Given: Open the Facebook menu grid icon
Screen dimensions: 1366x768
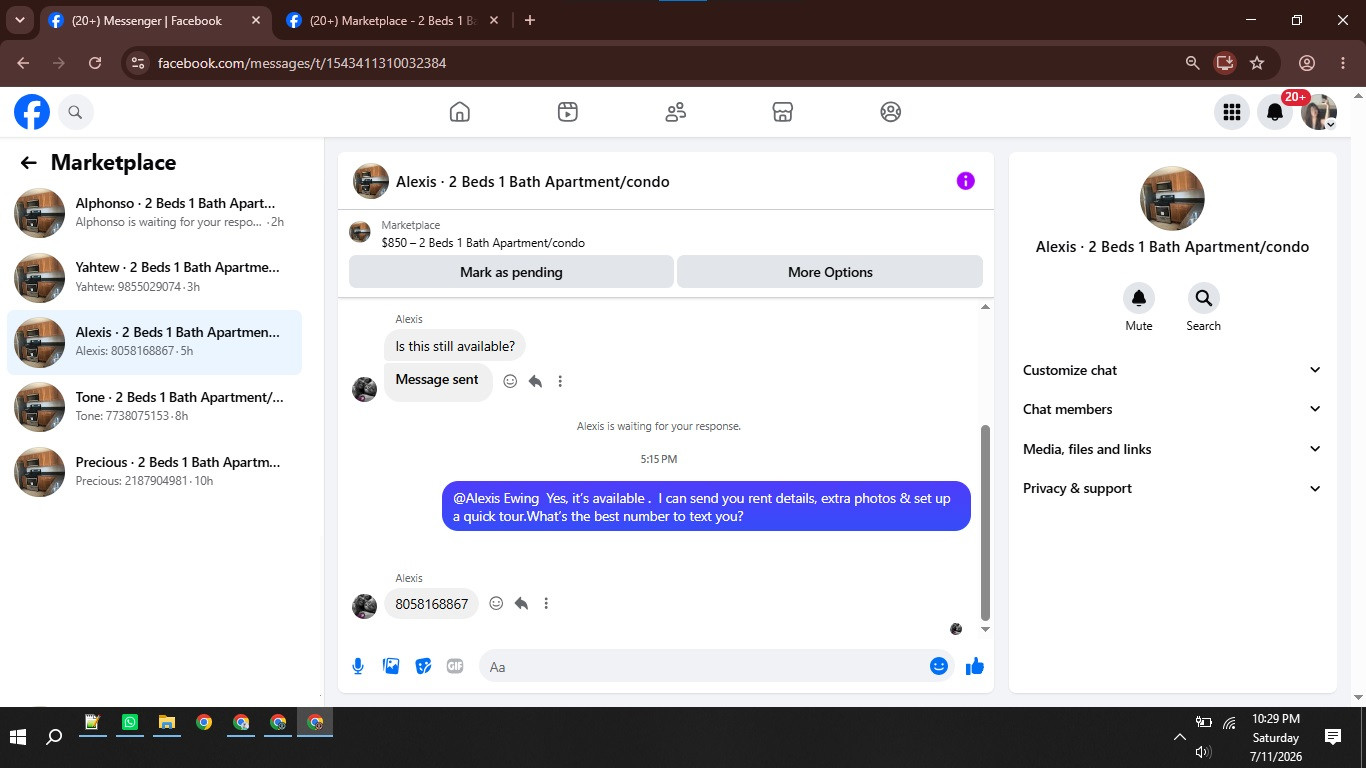Looking at the screenshot, I should tap(1232, 112).
